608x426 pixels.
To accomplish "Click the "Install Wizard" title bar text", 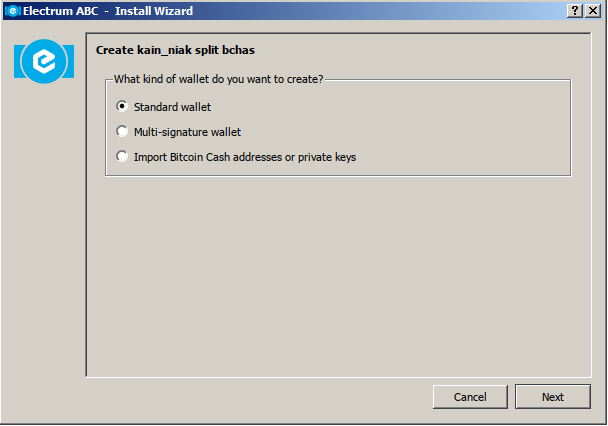I will tap(154, 11).
